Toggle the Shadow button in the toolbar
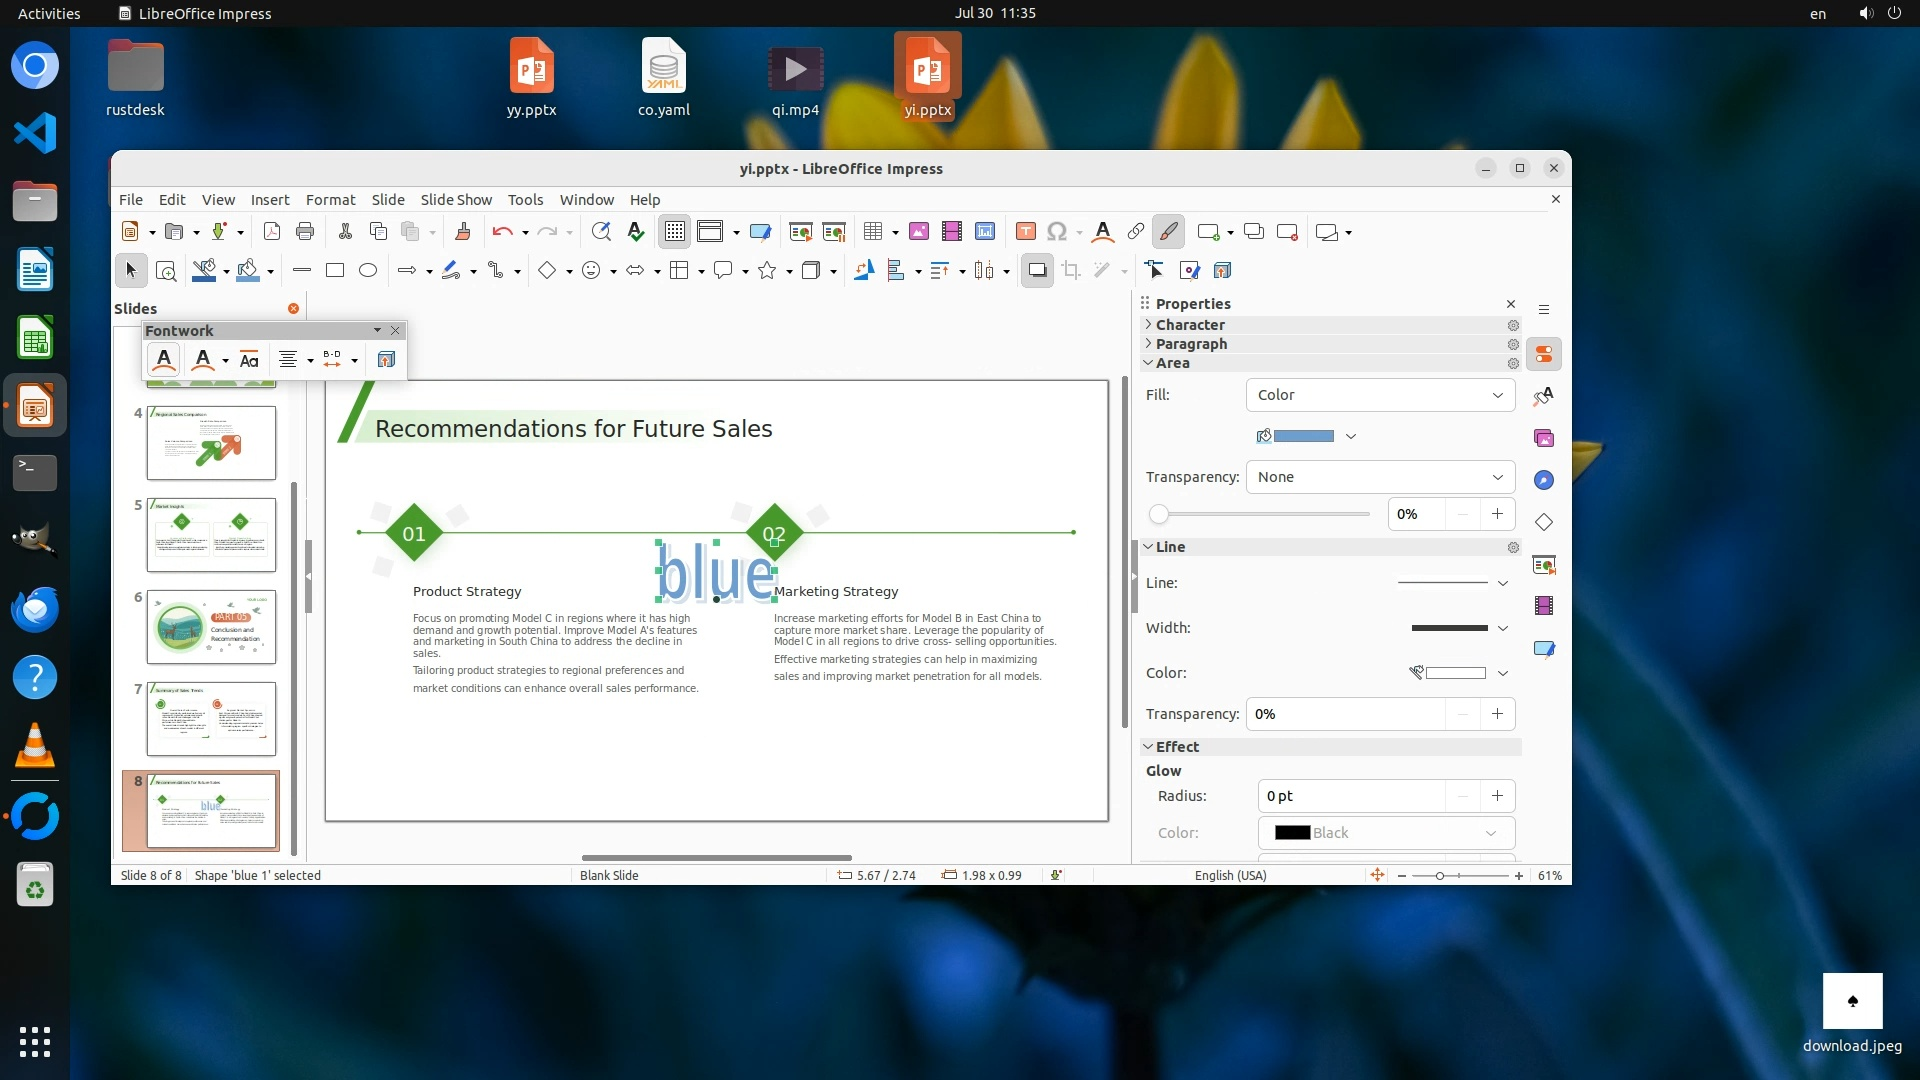Image resolution: width=1920 pixels, height=1080 pixels. 1037,270
